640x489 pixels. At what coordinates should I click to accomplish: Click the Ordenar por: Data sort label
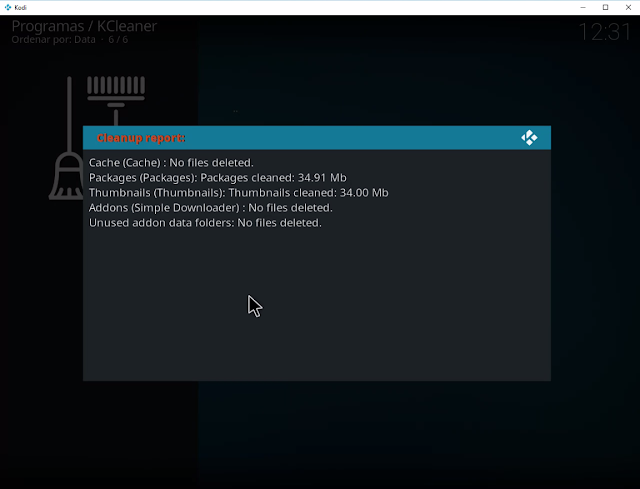pyautogui.click(x=53, y=40)
